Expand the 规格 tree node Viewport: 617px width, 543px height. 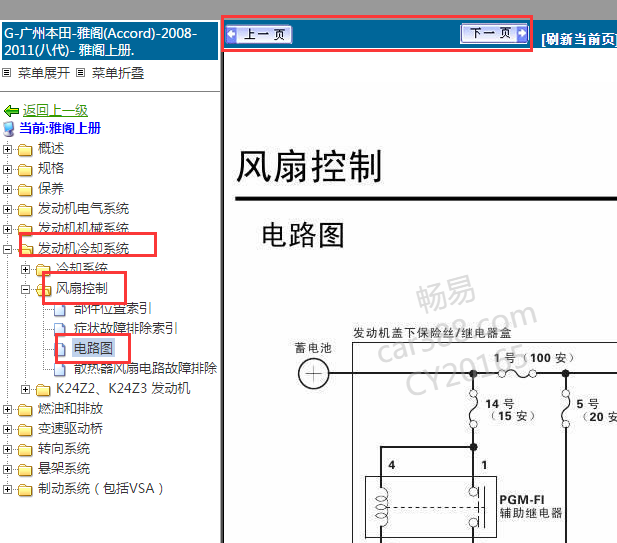(x=7, y=169)
